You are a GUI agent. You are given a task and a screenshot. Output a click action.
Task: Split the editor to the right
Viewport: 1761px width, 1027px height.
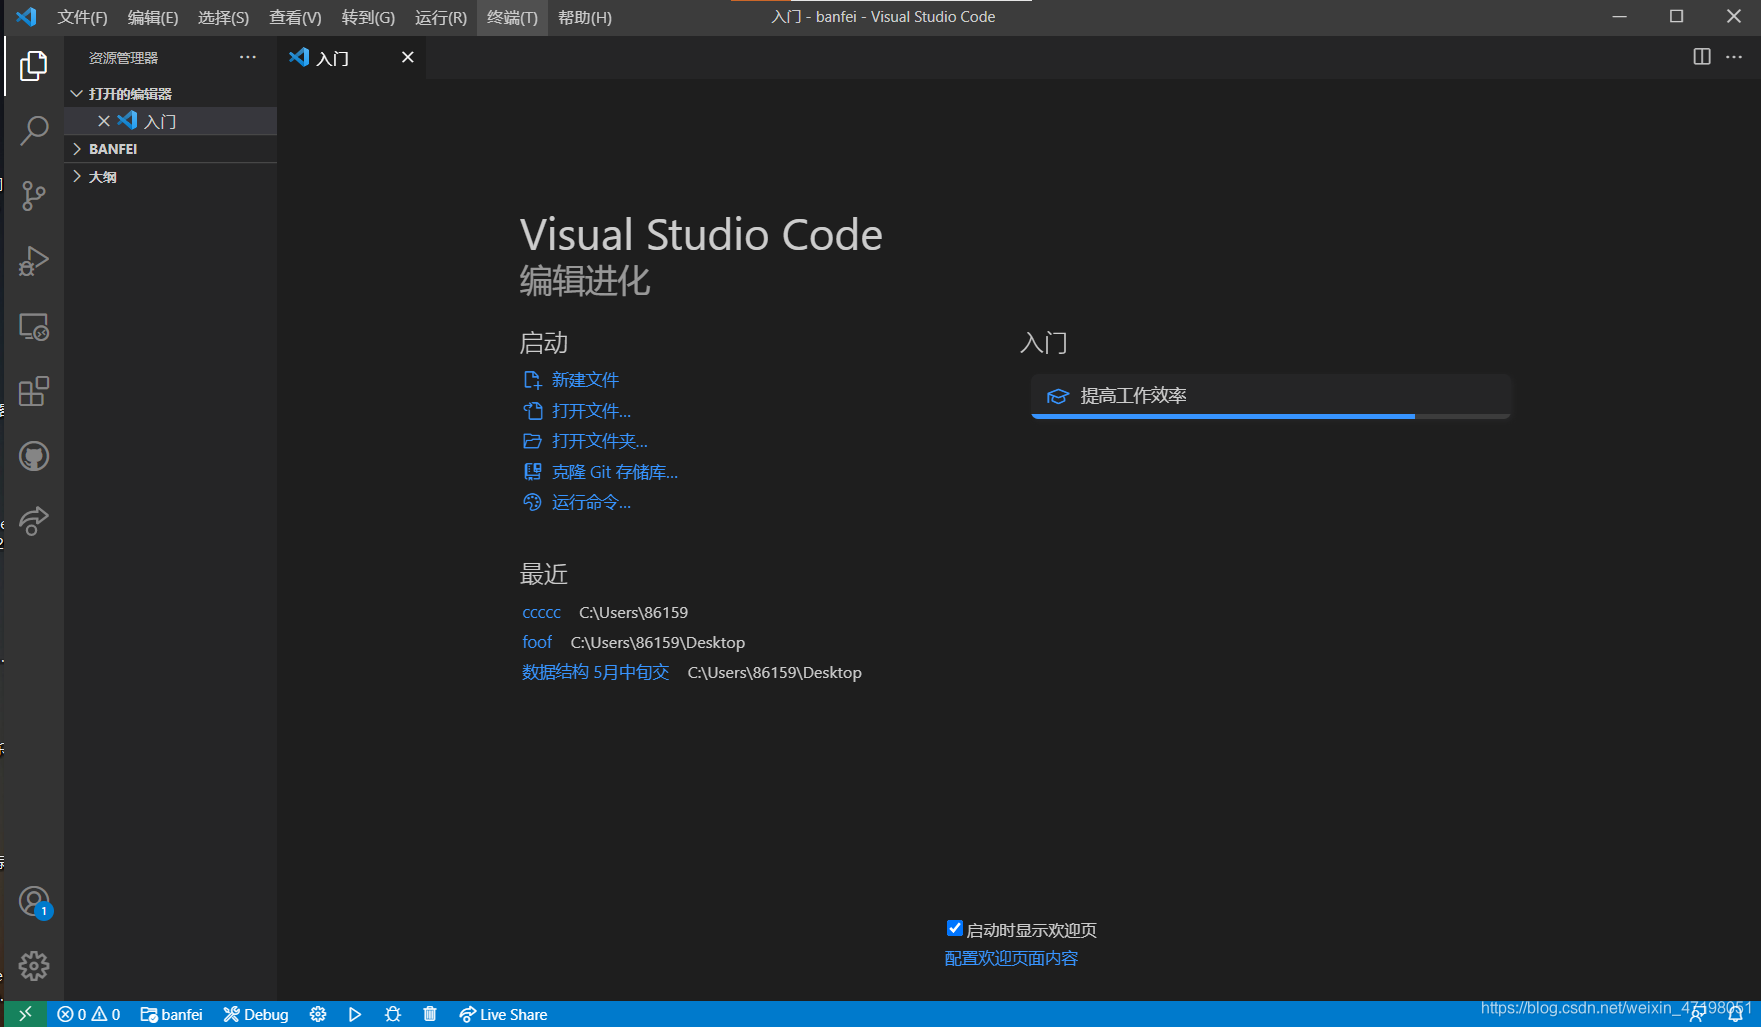[1702, 57]
